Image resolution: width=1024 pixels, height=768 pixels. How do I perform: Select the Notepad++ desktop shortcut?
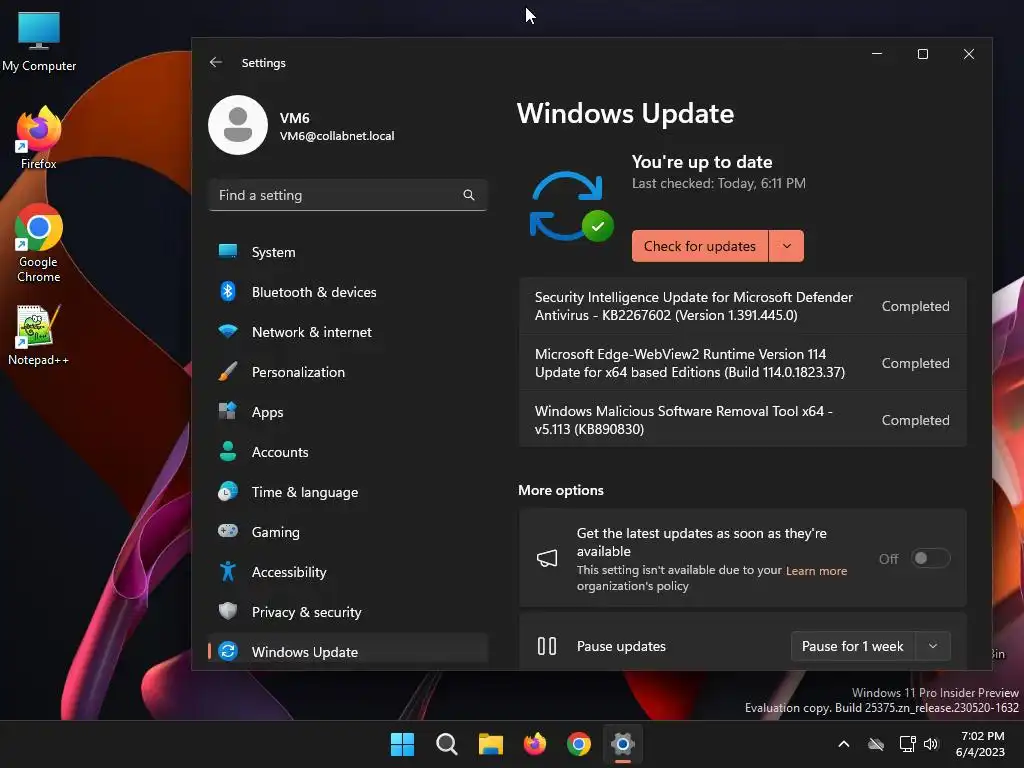tap(39, 336)
